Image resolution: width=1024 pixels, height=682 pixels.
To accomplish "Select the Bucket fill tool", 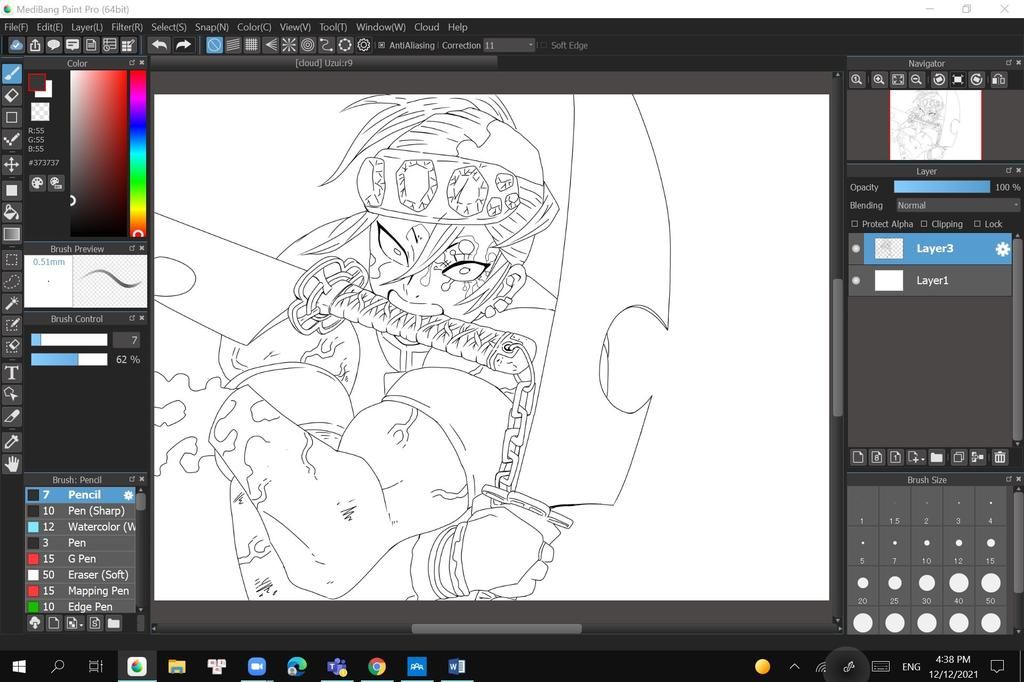I will coord(12,212).
